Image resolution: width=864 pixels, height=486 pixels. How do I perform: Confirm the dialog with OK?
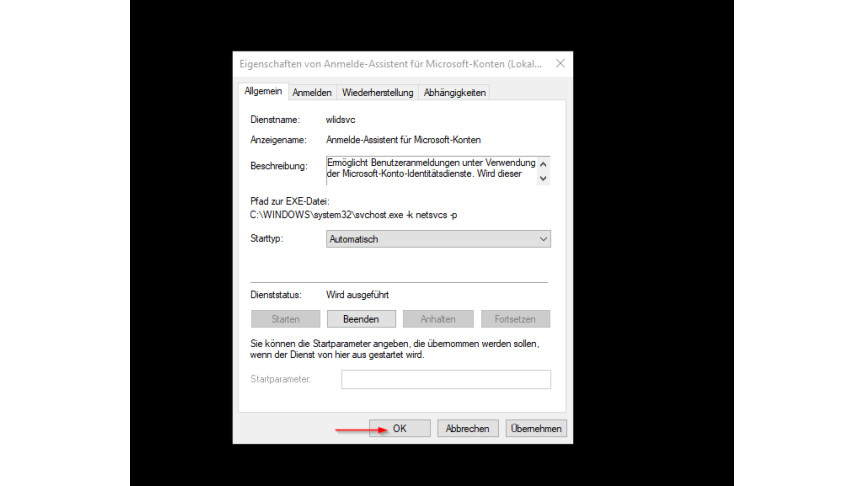point(399,428)
